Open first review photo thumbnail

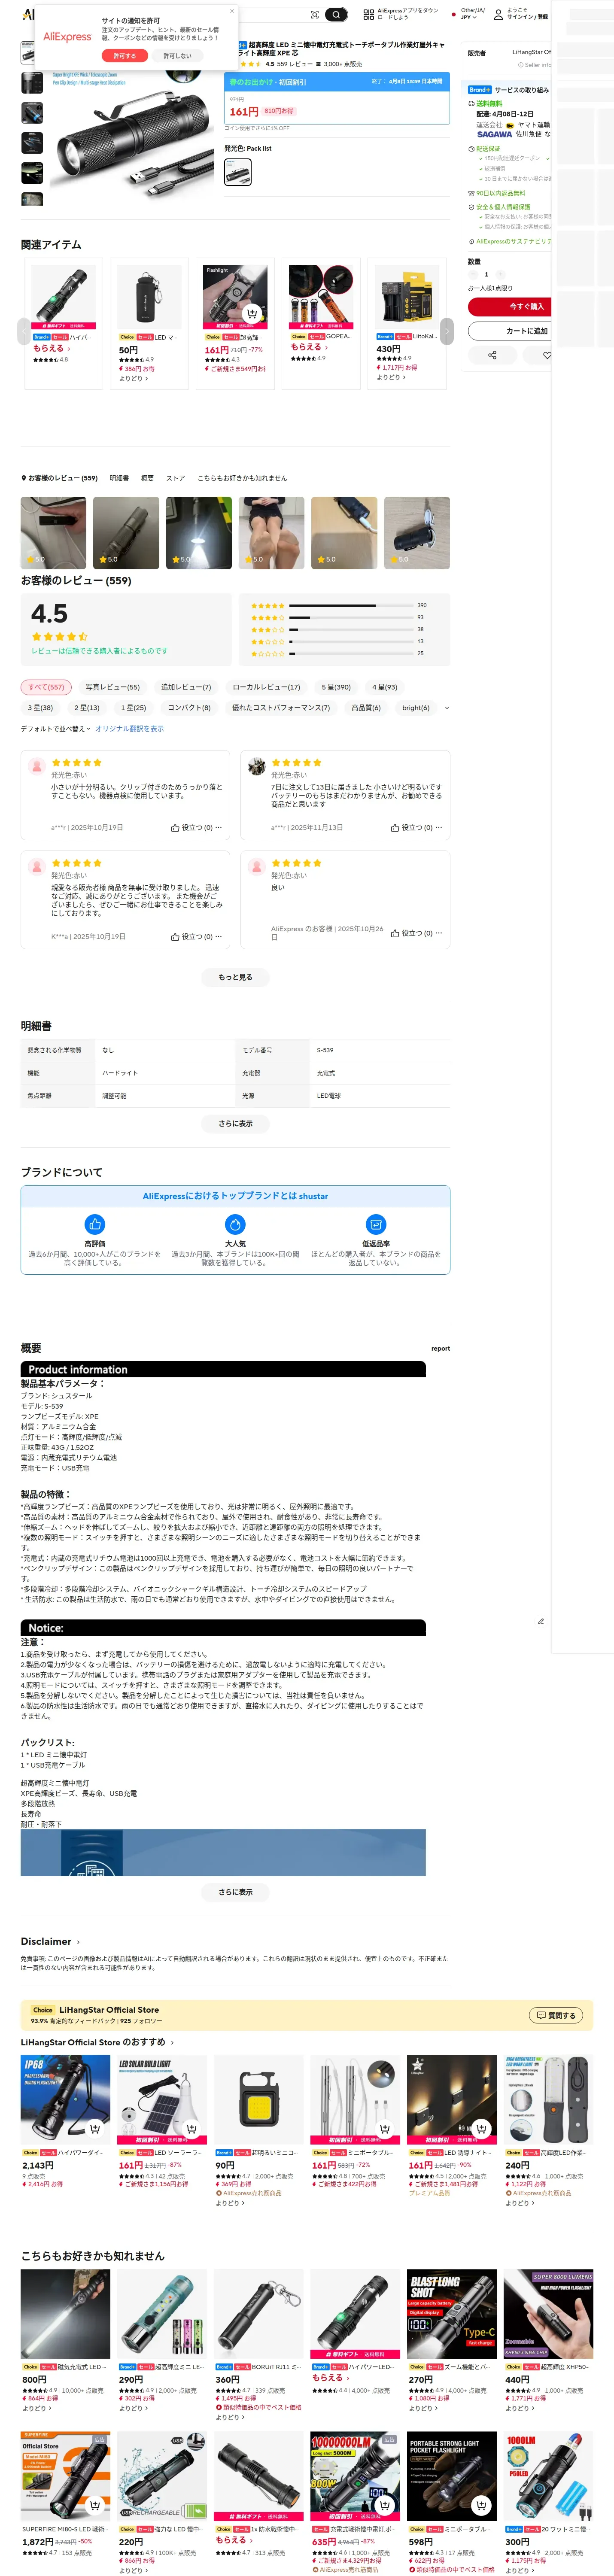(x=53, y=533)
